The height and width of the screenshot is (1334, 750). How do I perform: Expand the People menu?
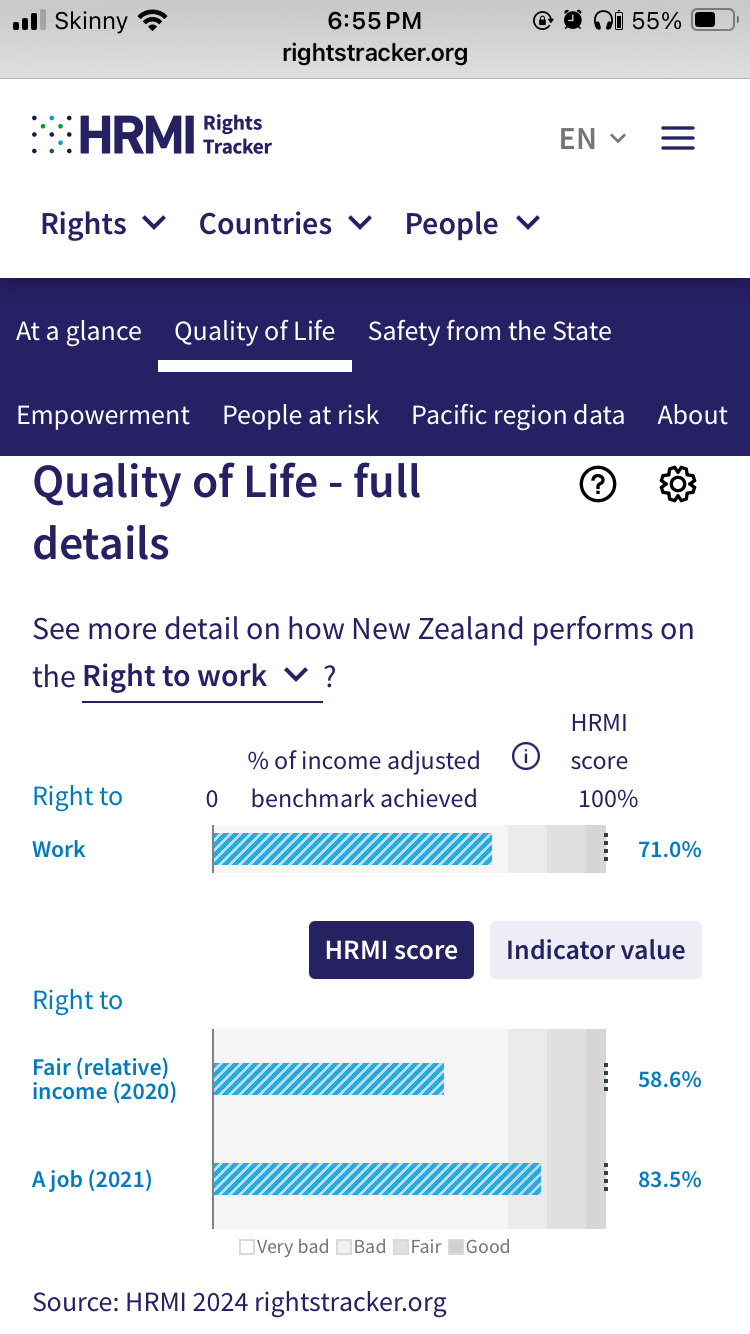click(x=472, y=224)
